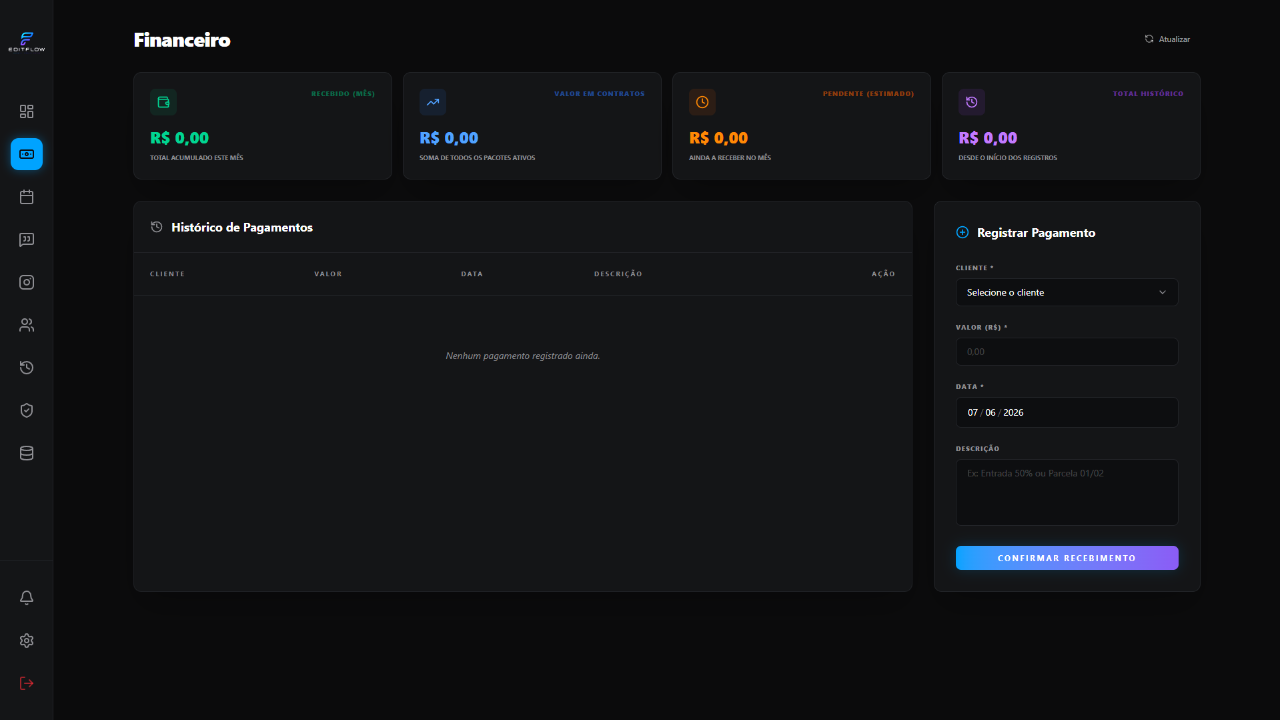Click the trending arrow icon on Contratos card
This screenshot has height=720, width=1280.
click(x=433, y=102)
